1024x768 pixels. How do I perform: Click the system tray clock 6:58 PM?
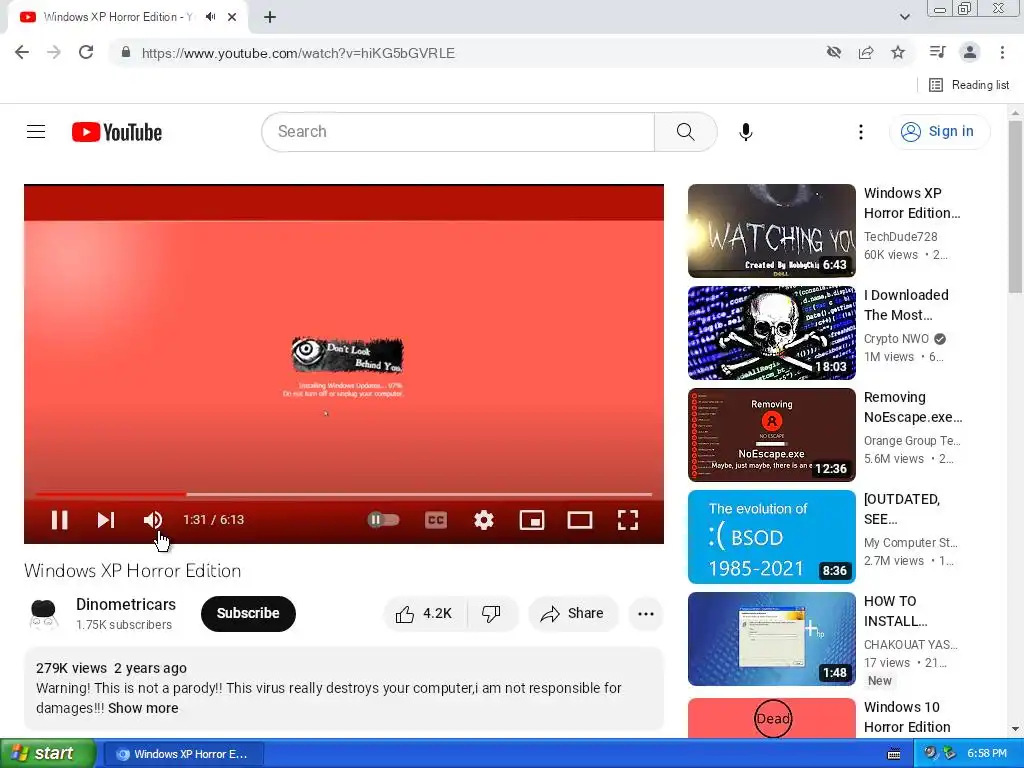coord(987,754)
